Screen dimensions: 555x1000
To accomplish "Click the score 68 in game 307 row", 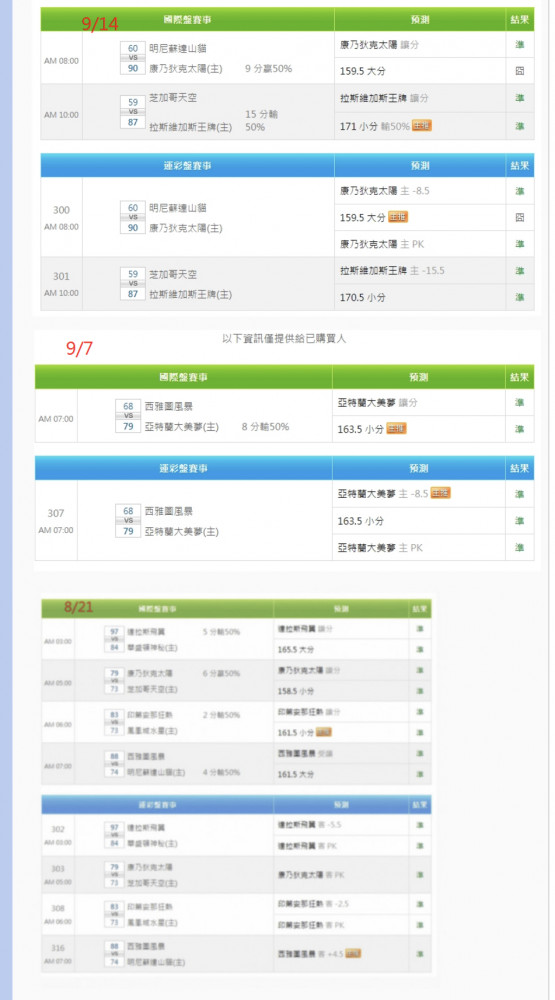I will click(x=128, y=511).
